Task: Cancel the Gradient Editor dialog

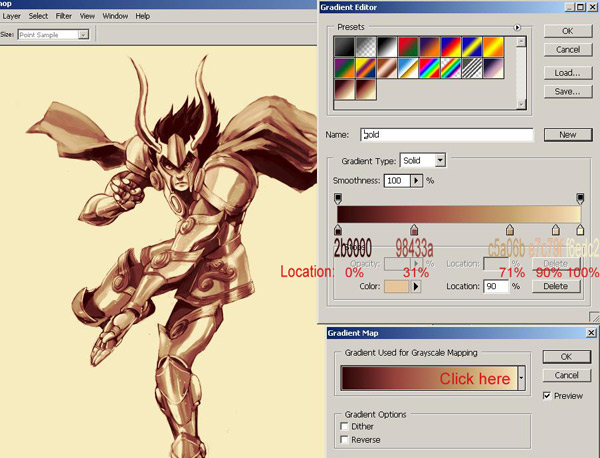Action: [x=568, y=50]
